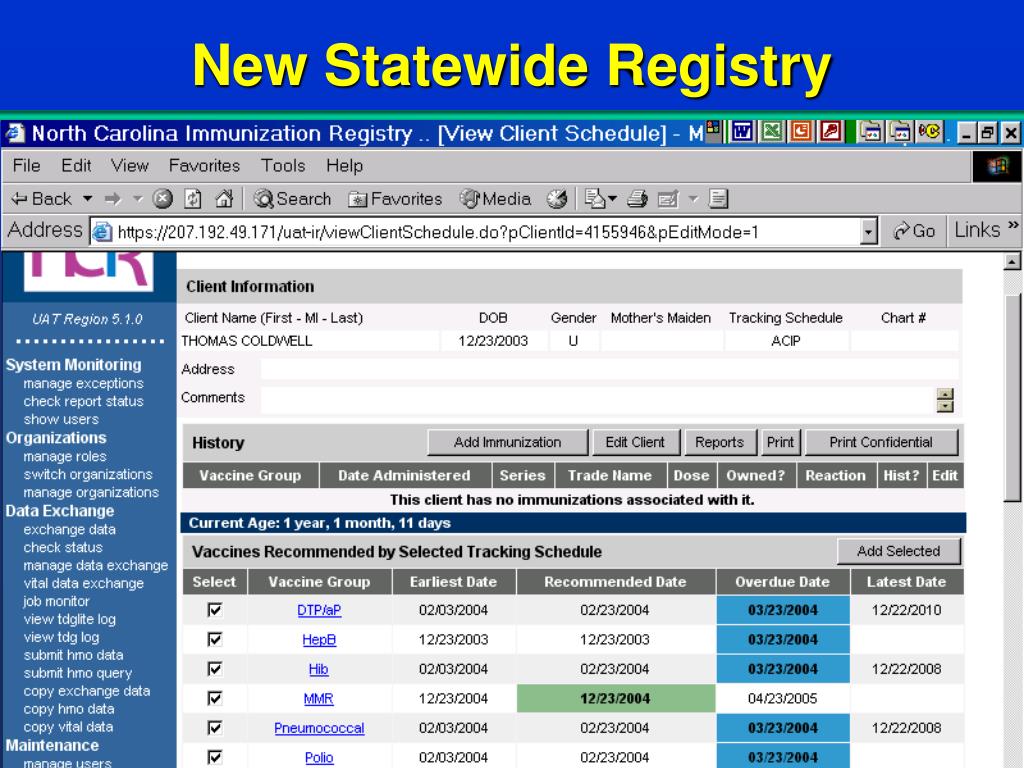The image size is (1024, 768).
Task: Click the scrollbar up arrow
Action: (1012, 262)
